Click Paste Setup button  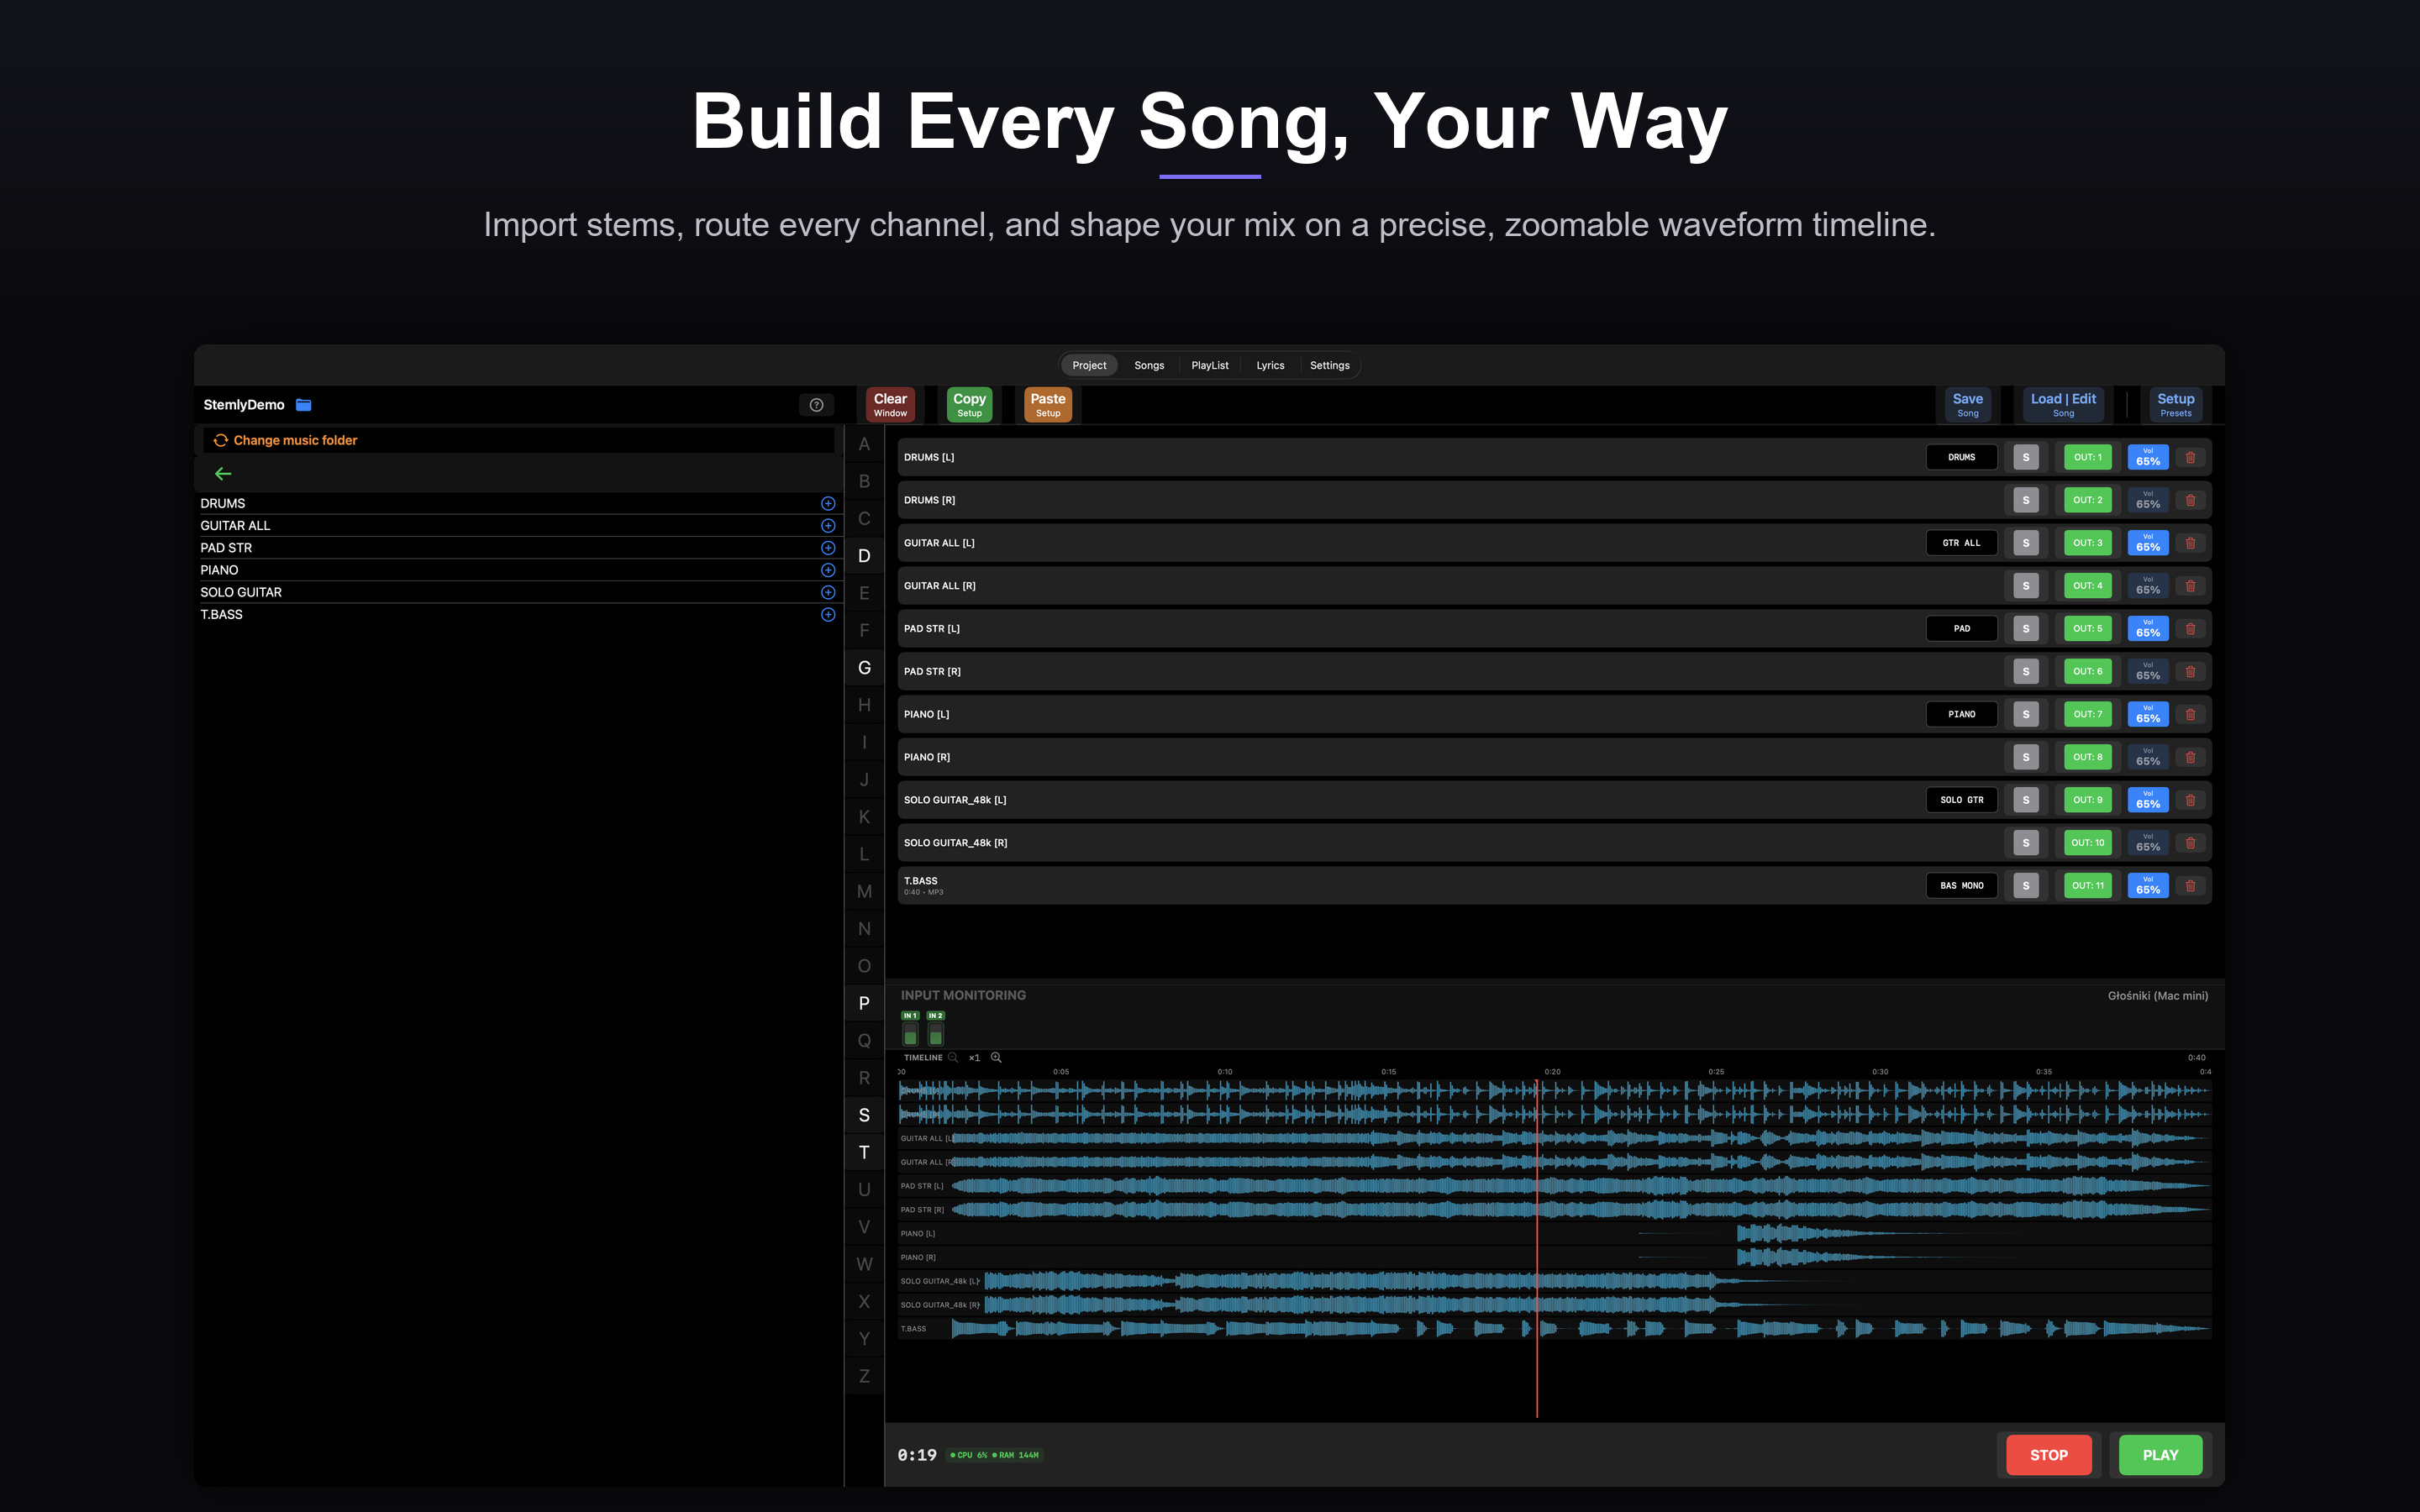pos(1048,405)
